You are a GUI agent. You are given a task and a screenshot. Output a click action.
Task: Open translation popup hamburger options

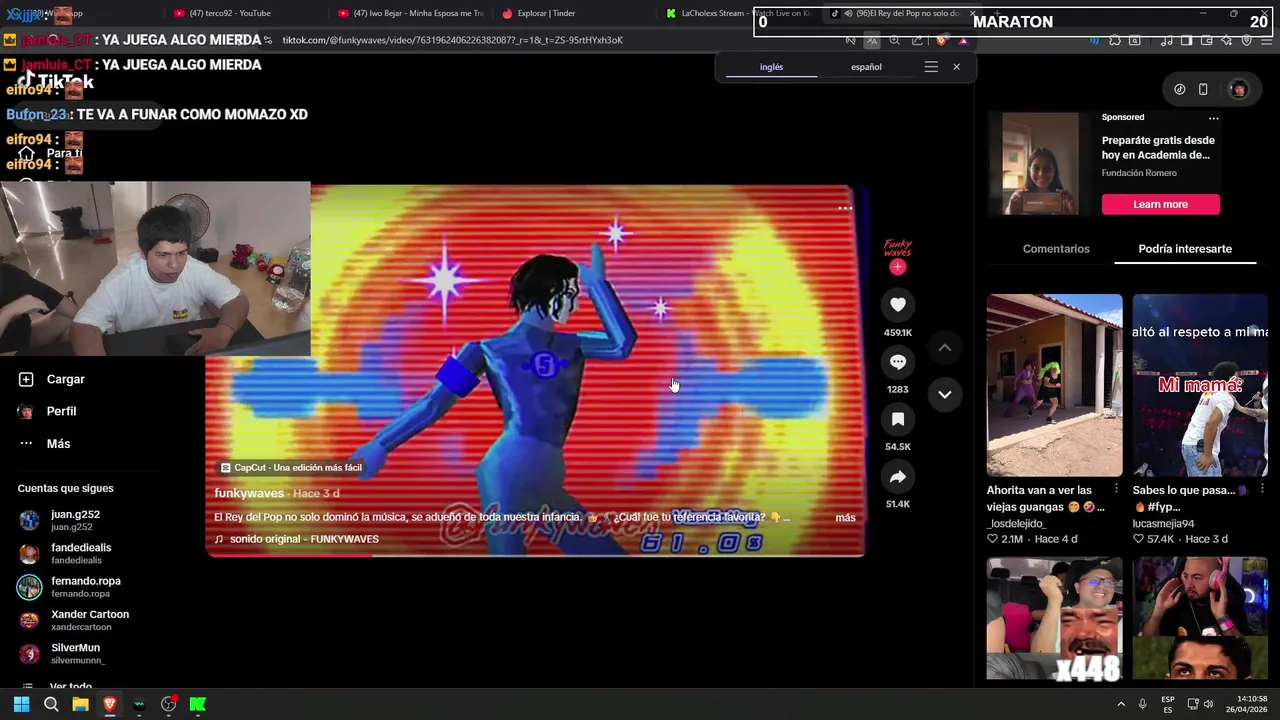coord(931,67)
